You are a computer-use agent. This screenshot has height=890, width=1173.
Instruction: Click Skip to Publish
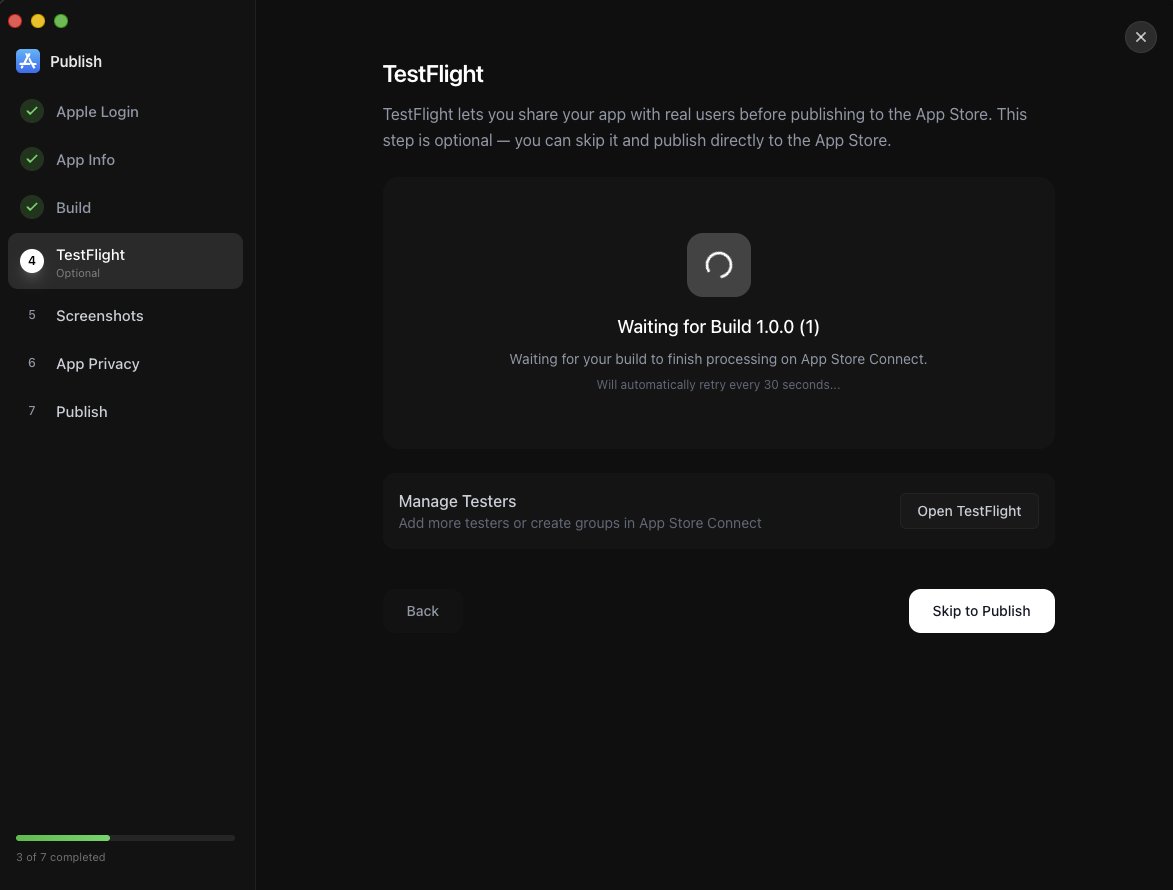point(981,611)
